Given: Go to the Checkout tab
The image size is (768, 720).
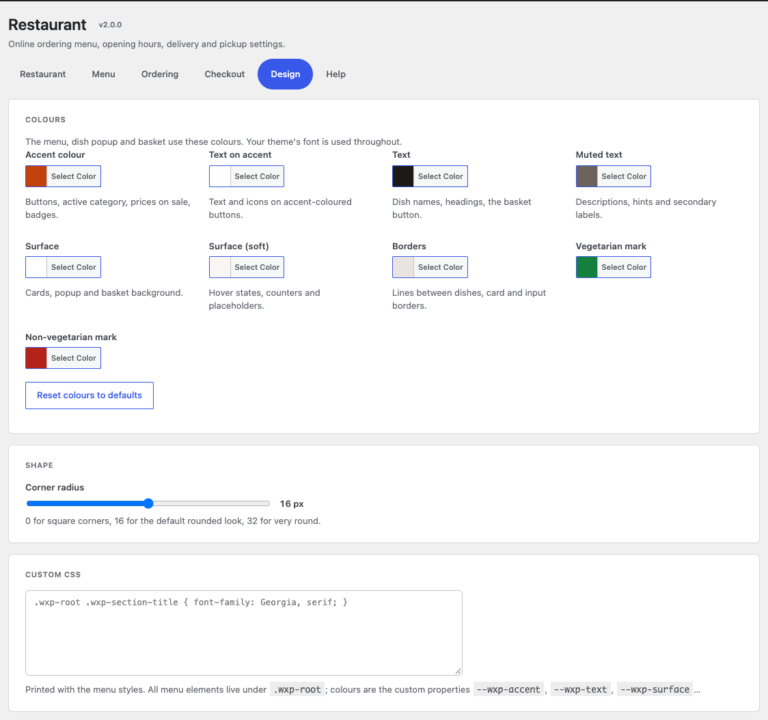Looking at the screenshot, I should tap(224, 74).
